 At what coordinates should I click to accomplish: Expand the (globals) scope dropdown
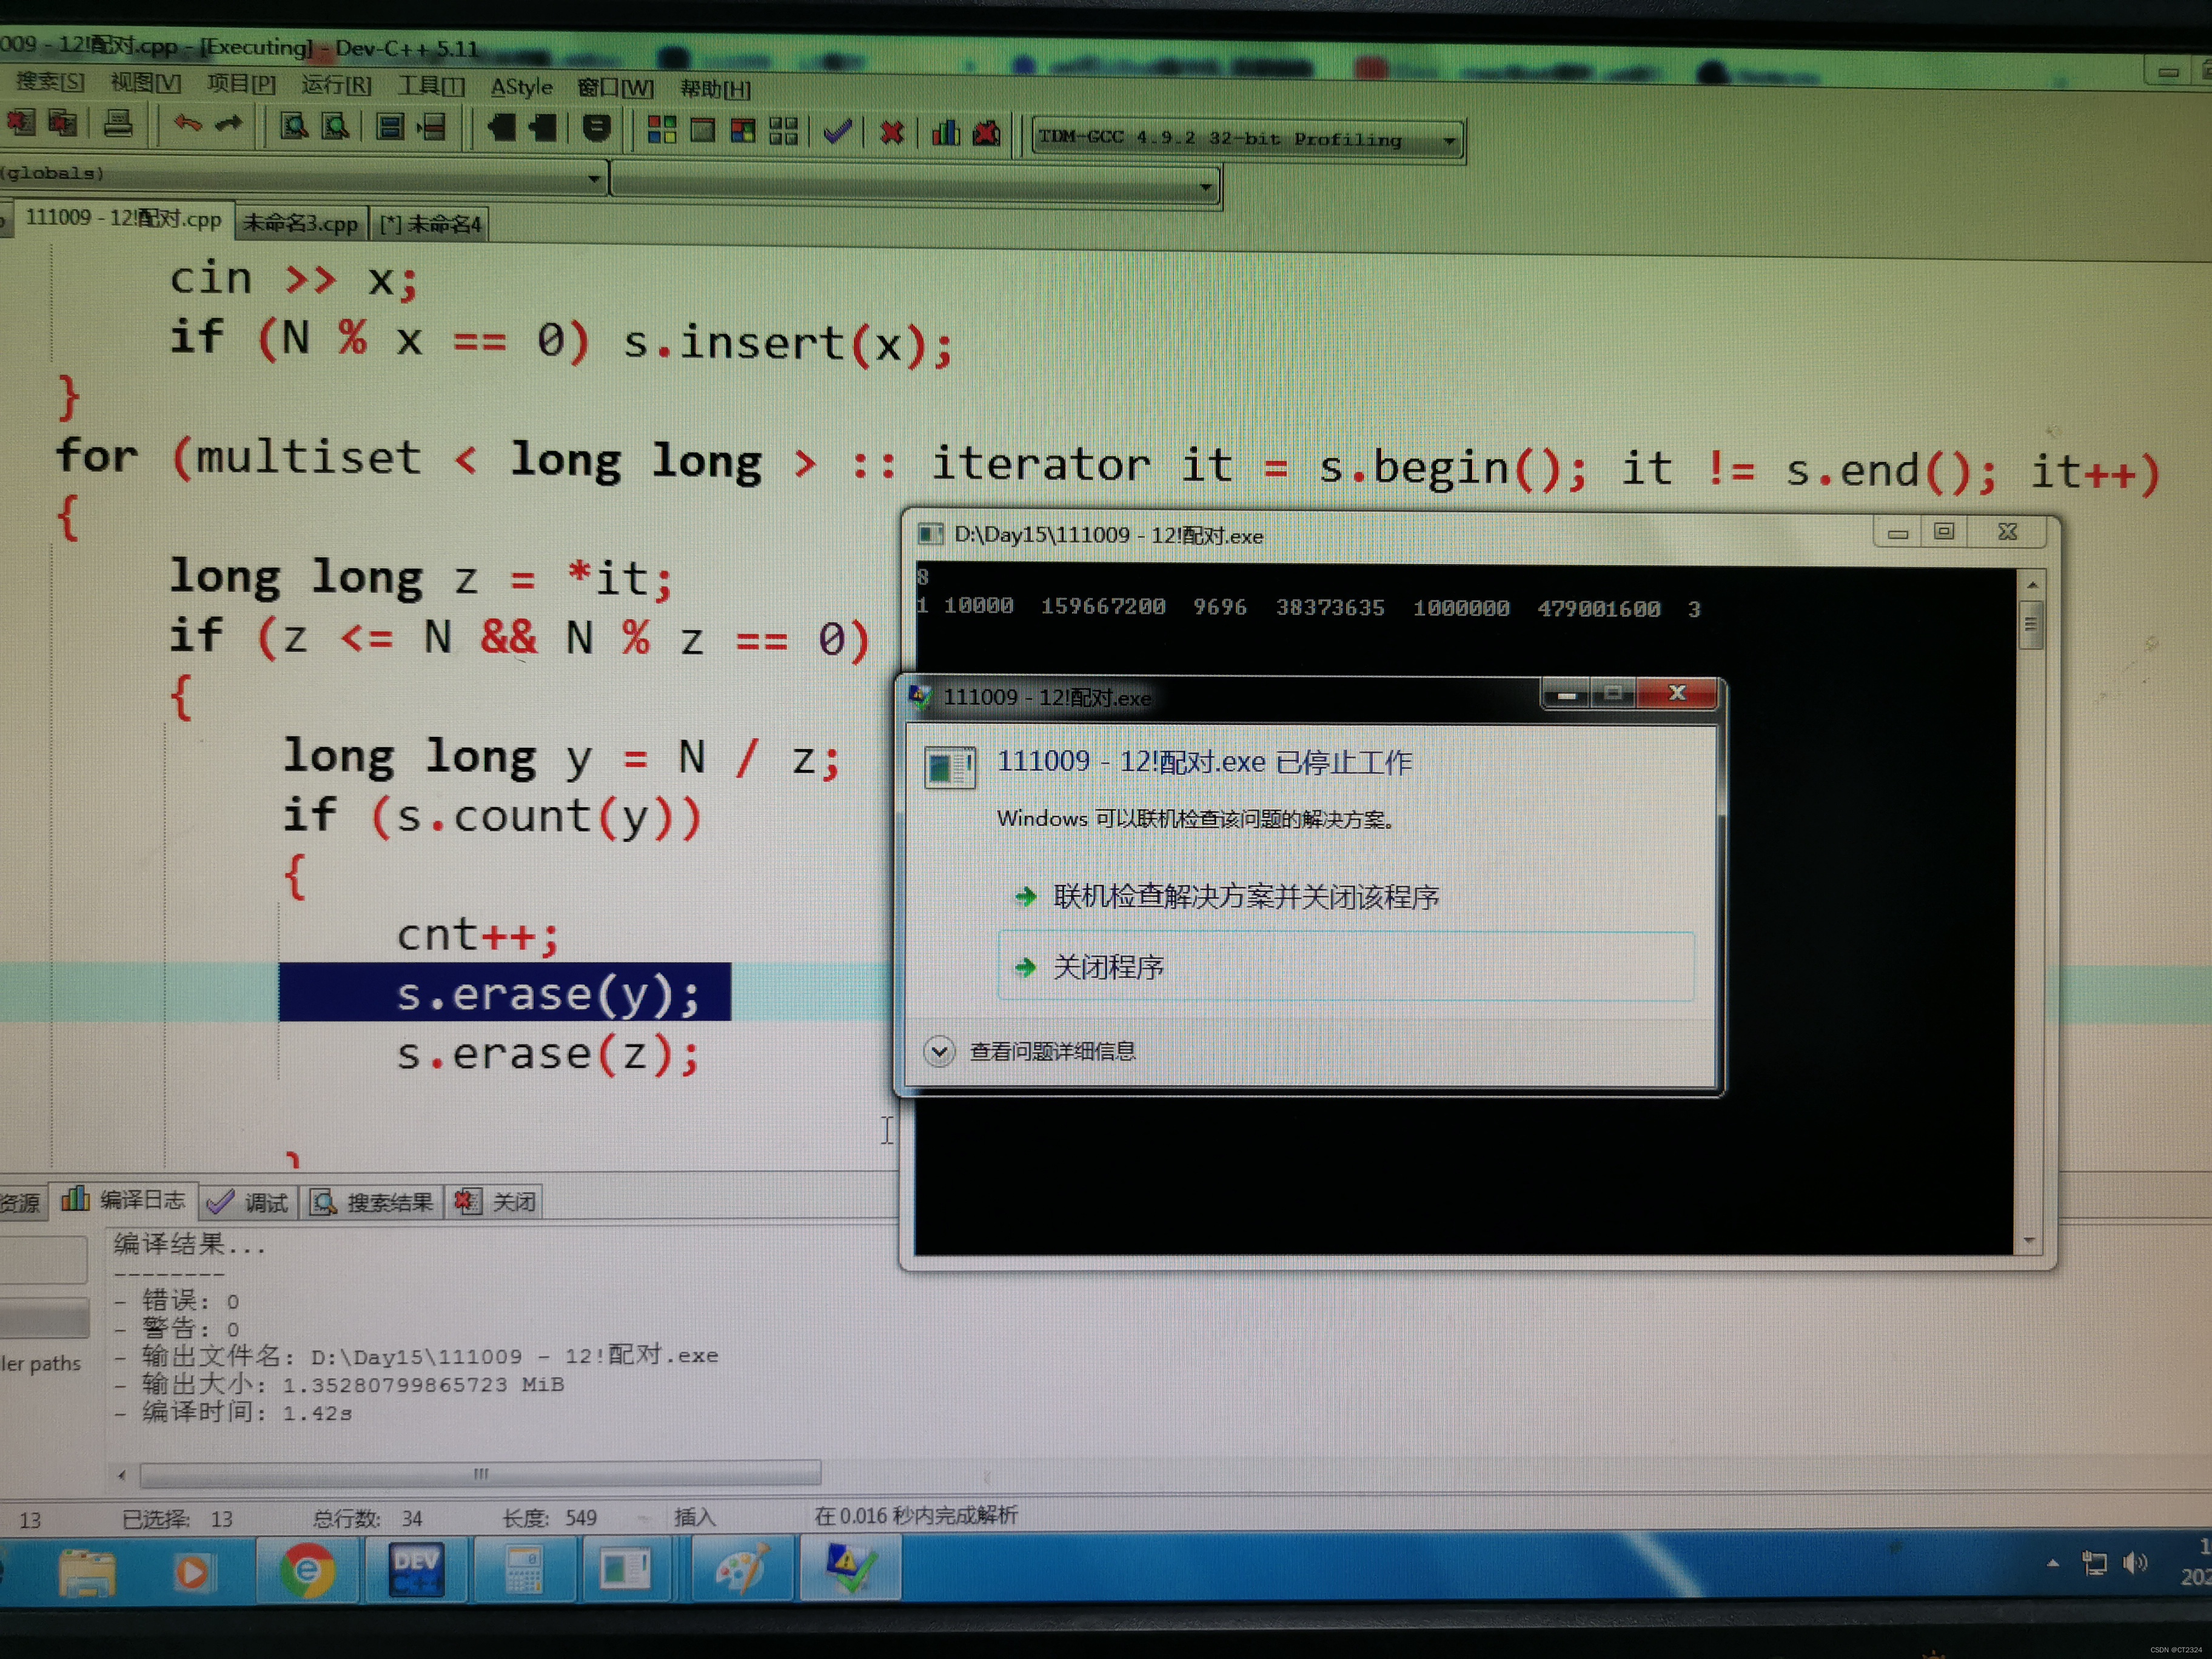tap(594, 179)
